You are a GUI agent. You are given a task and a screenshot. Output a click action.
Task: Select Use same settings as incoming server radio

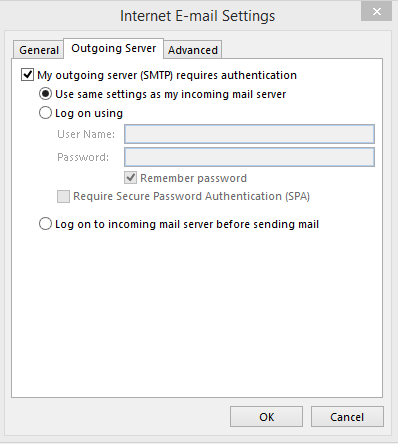[x=45, y=94]
